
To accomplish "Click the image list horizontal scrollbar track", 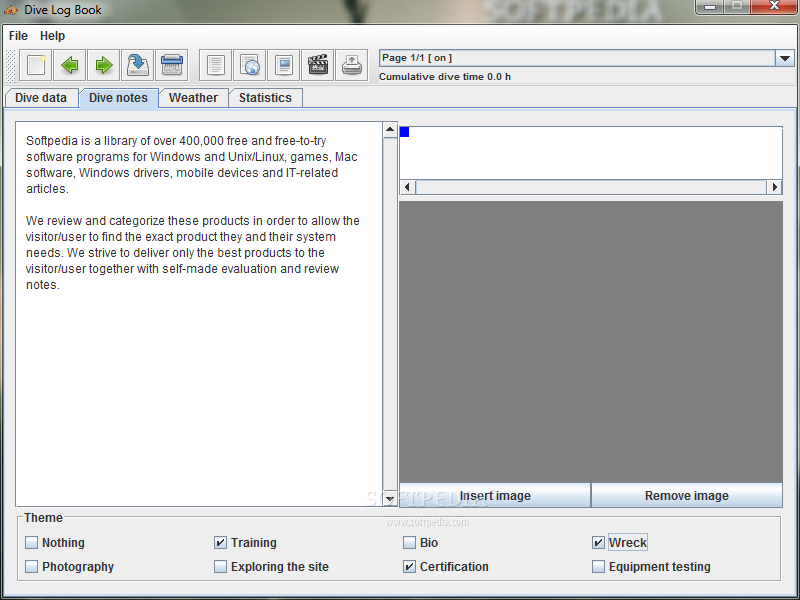I will click(591, 187).
